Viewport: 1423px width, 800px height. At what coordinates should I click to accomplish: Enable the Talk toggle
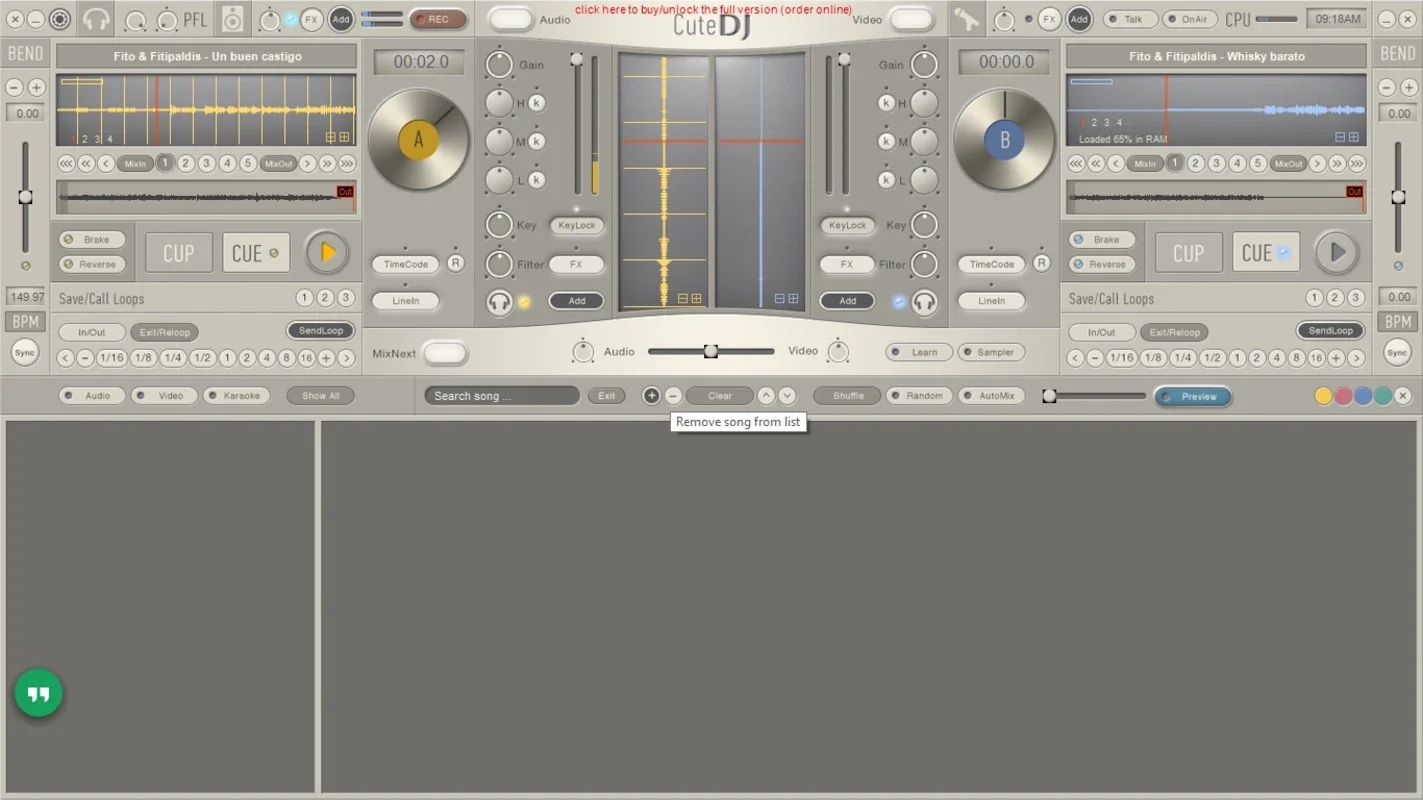coord(1130,19)
